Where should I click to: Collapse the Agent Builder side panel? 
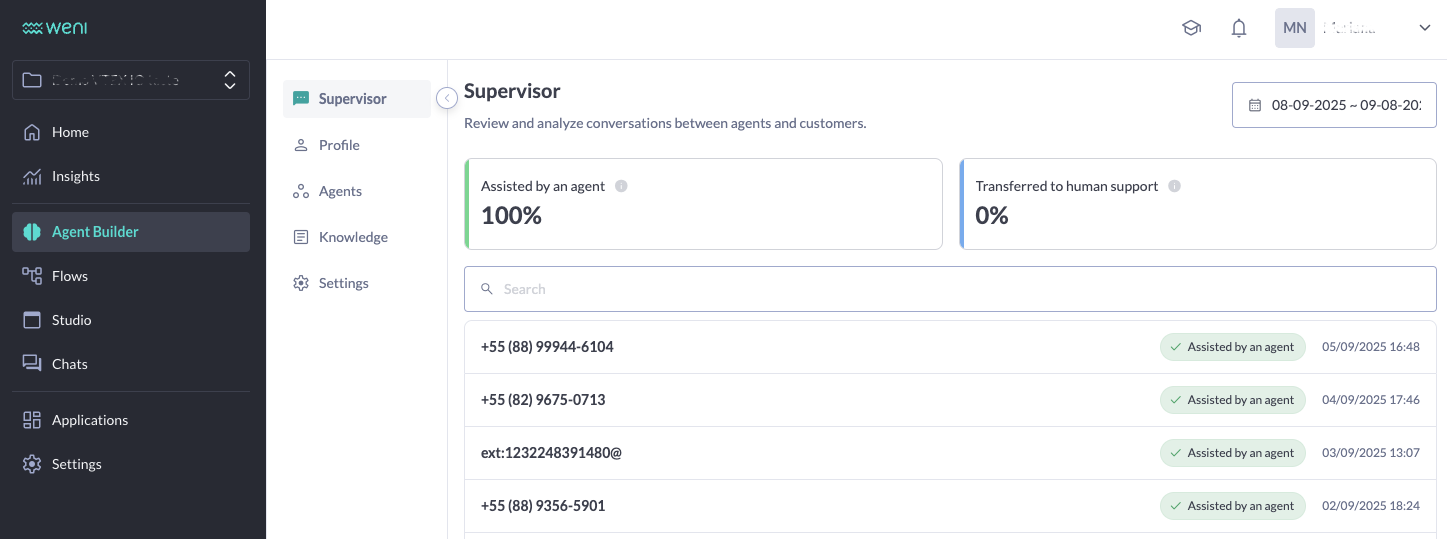pos(447,98)
